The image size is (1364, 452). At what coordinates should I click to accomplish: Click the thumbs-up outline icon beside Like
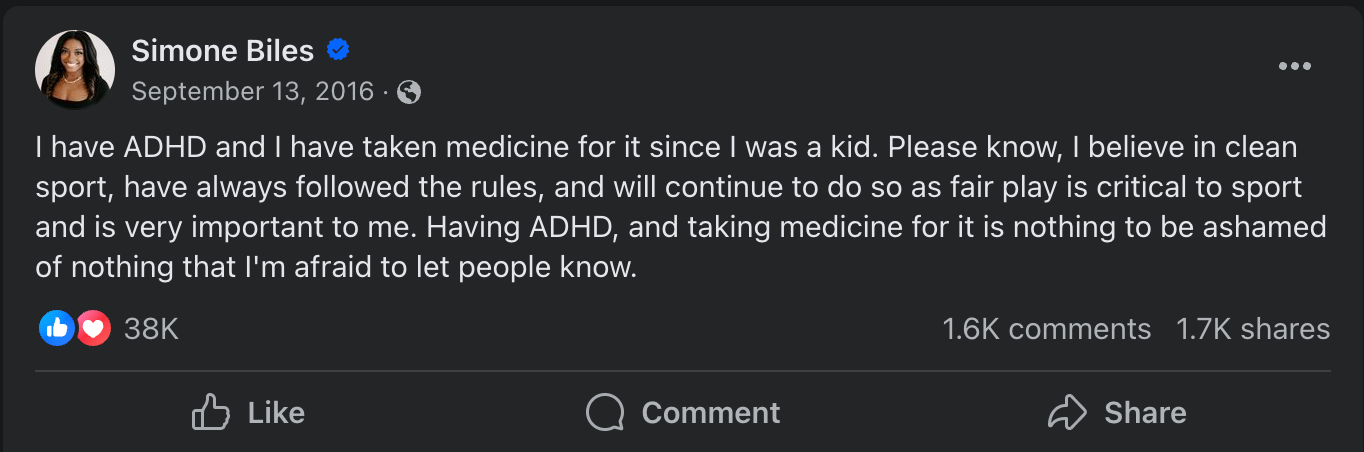211,412
